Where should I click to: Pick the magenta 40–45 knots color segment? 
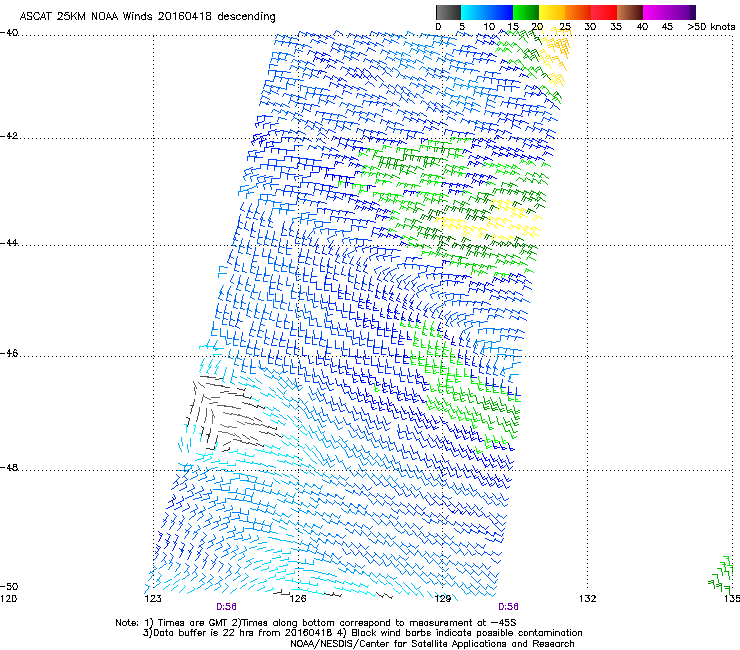(x=656, y=12)
